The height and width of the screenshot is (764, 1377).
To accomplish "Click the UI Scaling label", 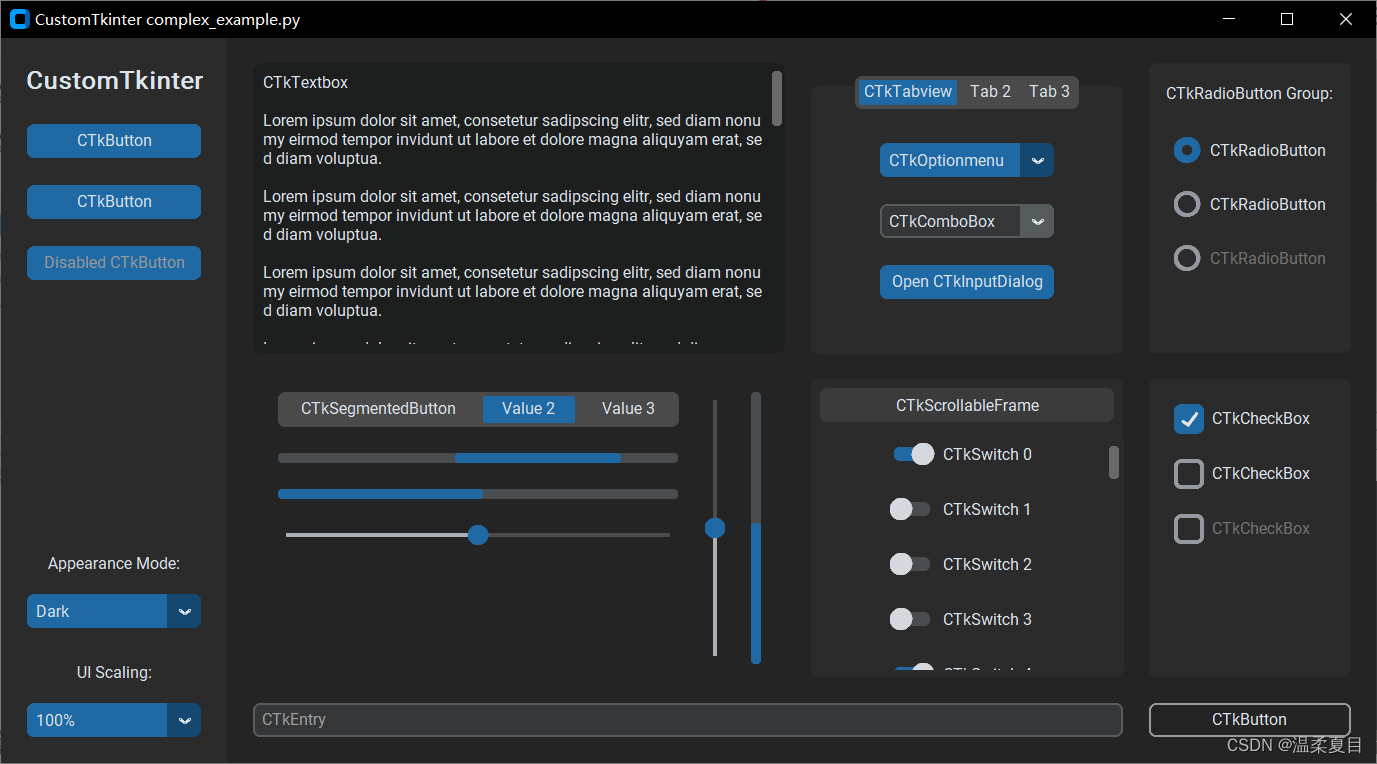I will [x=114, y=673].
